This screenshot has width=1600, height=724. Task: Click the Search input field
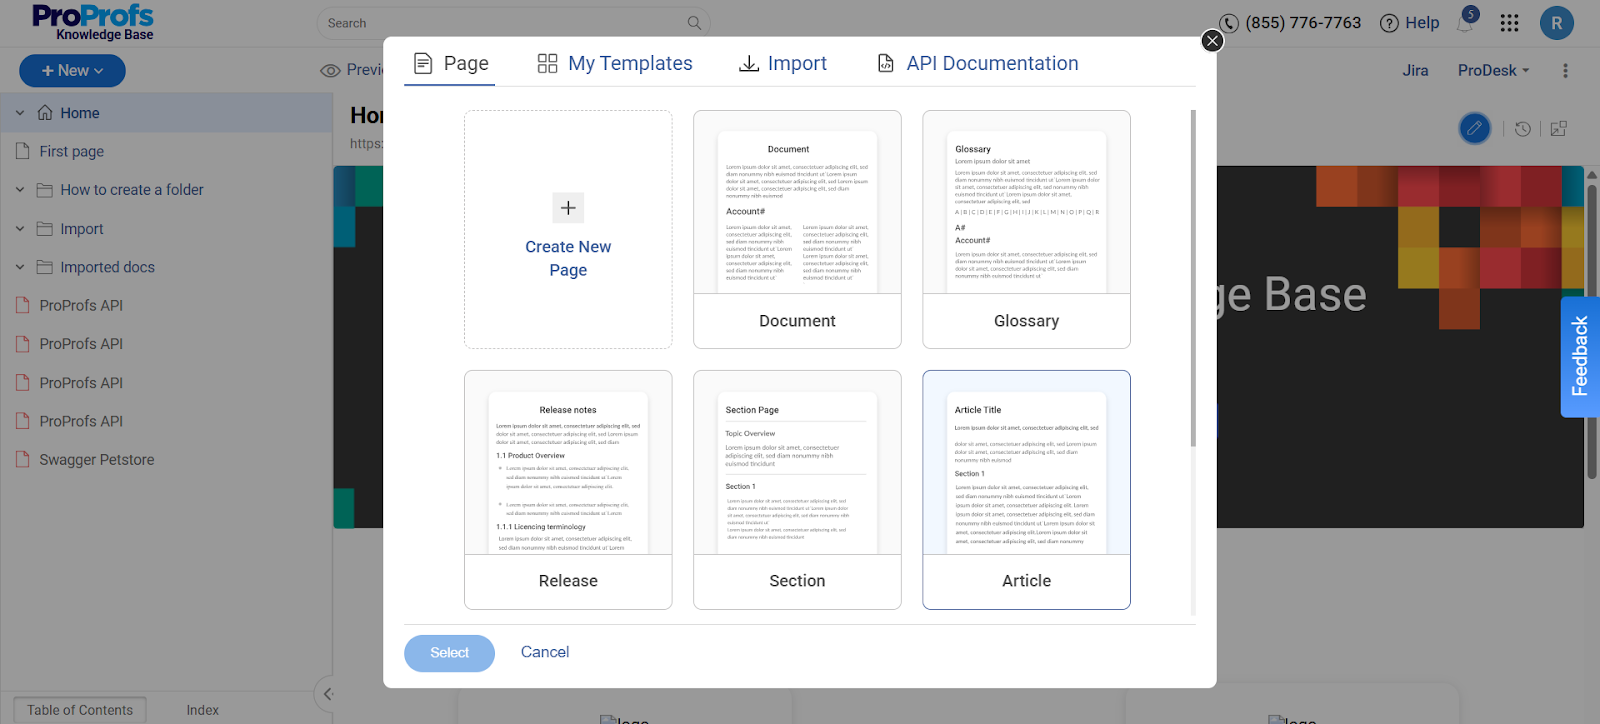pos(513,23)
